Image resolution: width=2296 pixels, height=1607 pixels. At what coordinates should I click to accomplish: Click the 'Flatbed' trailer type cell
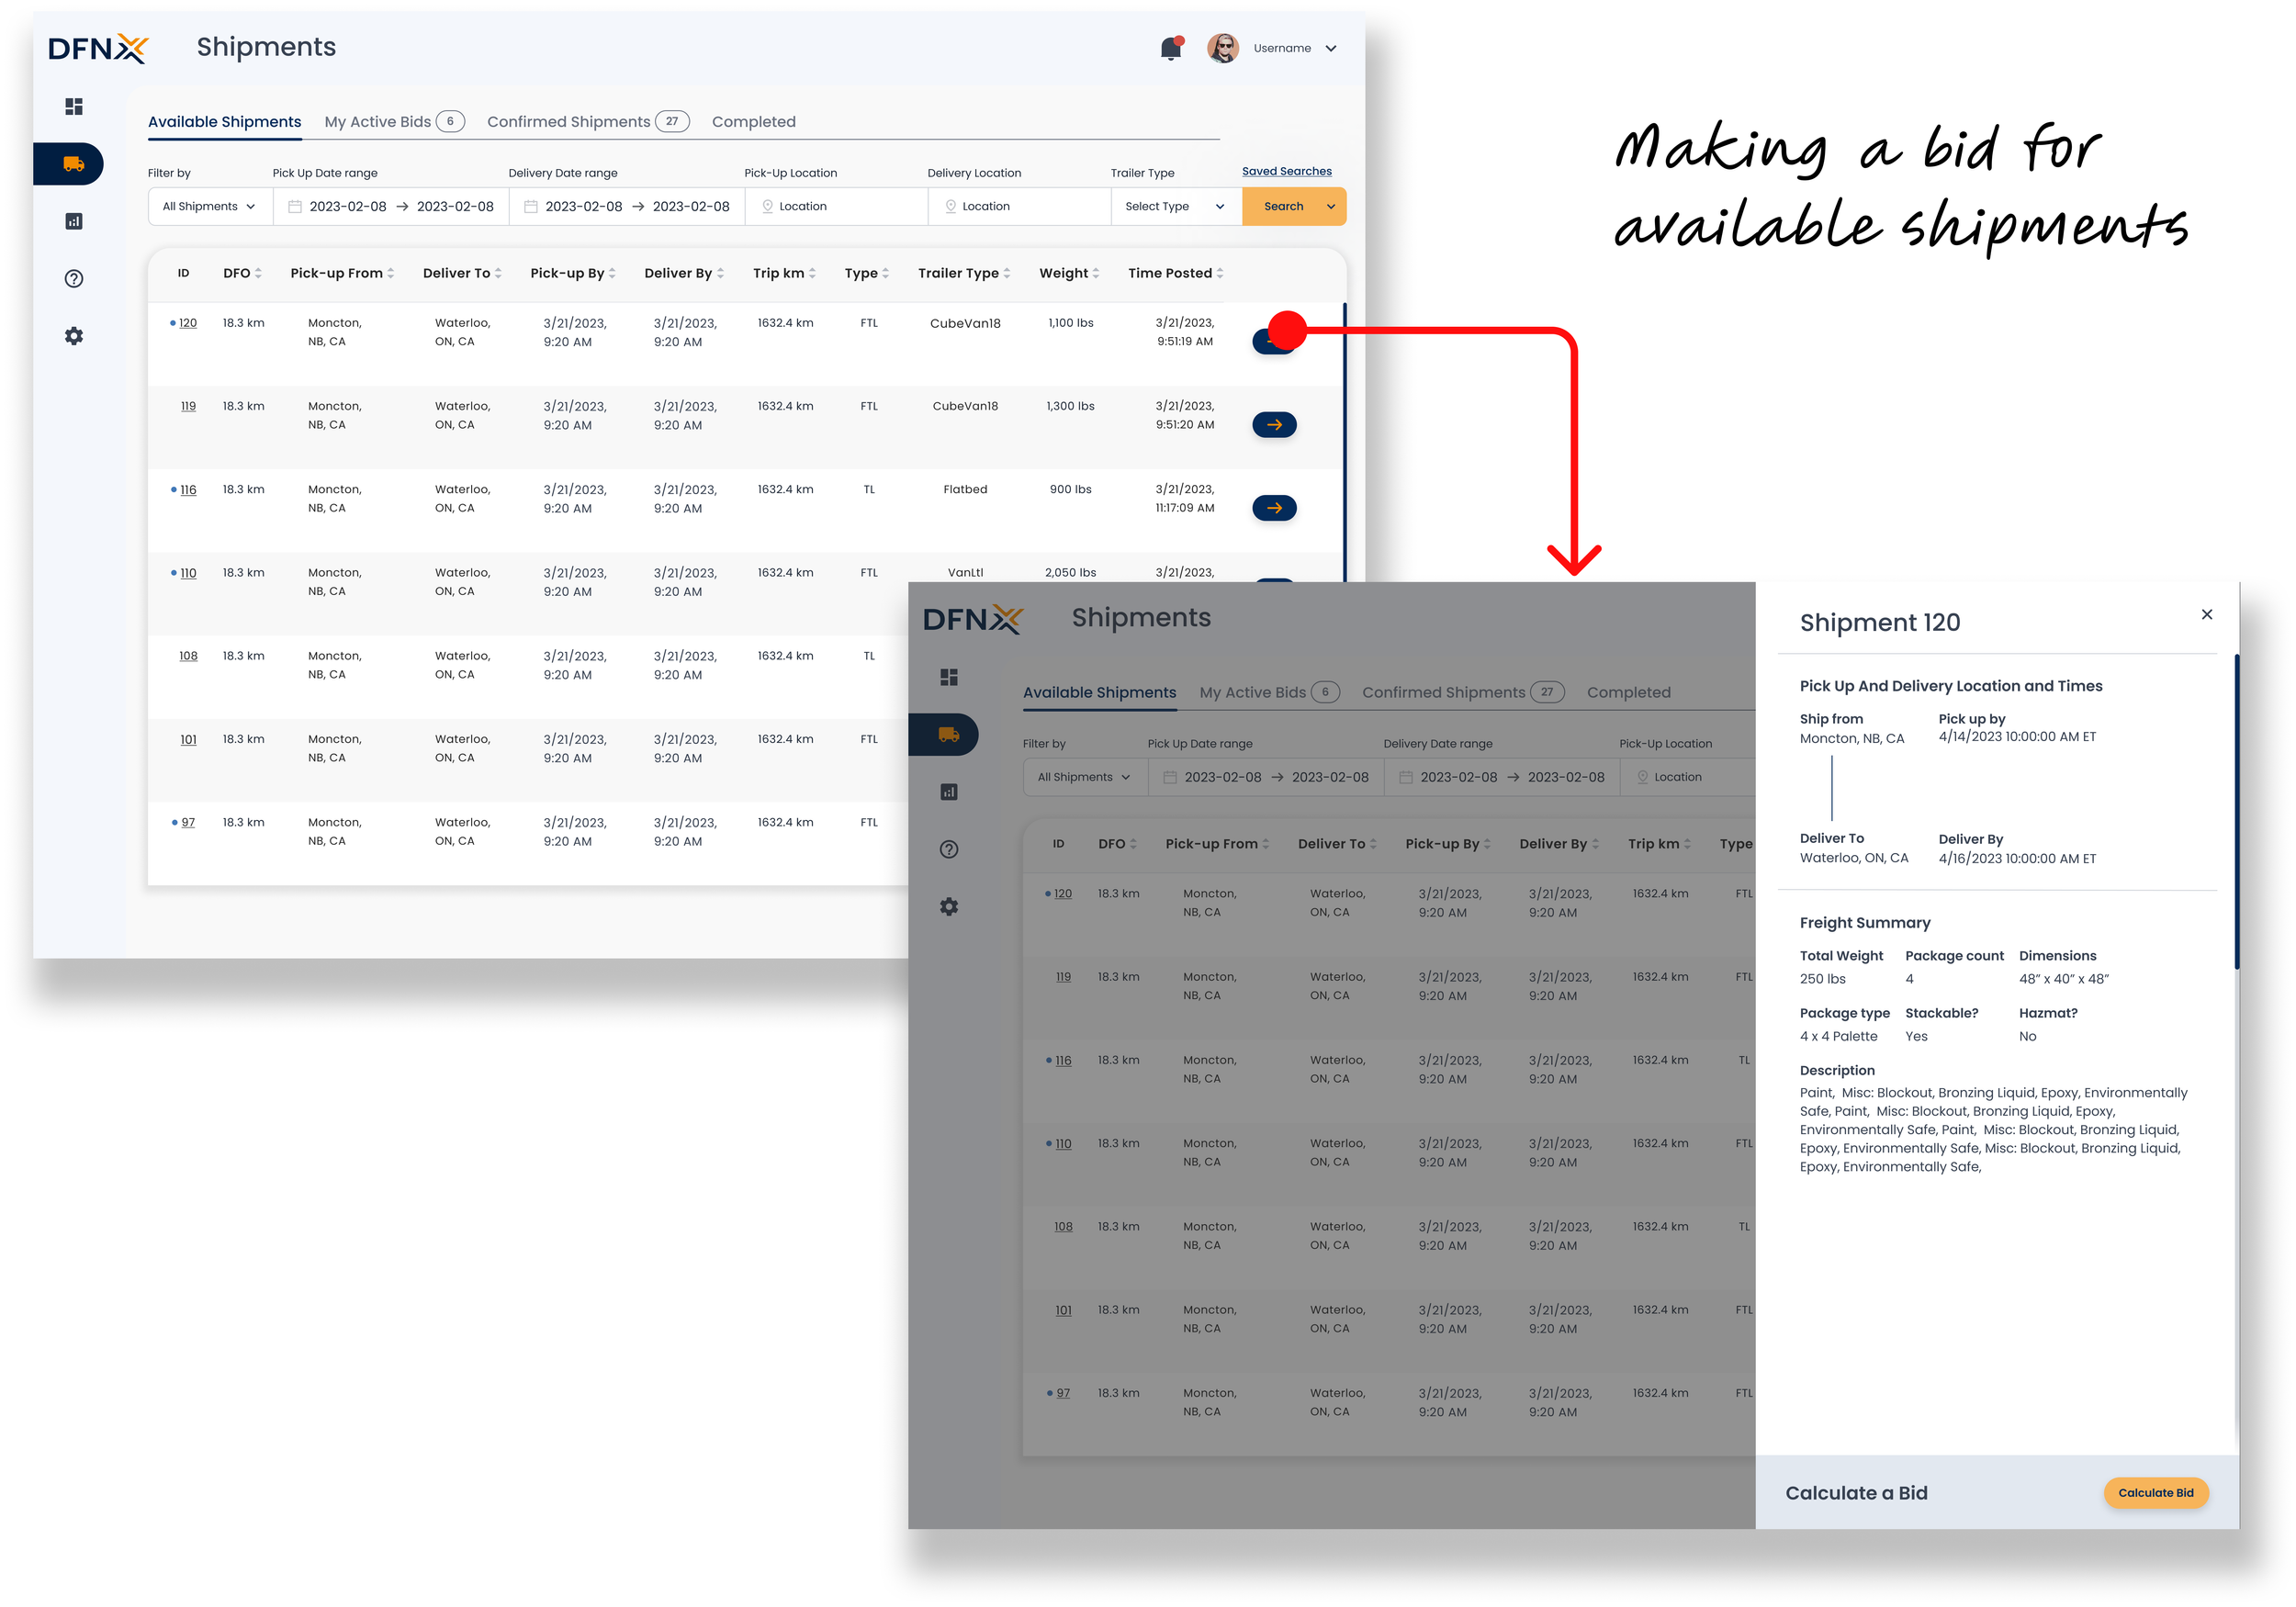click(x=965, y=490)
